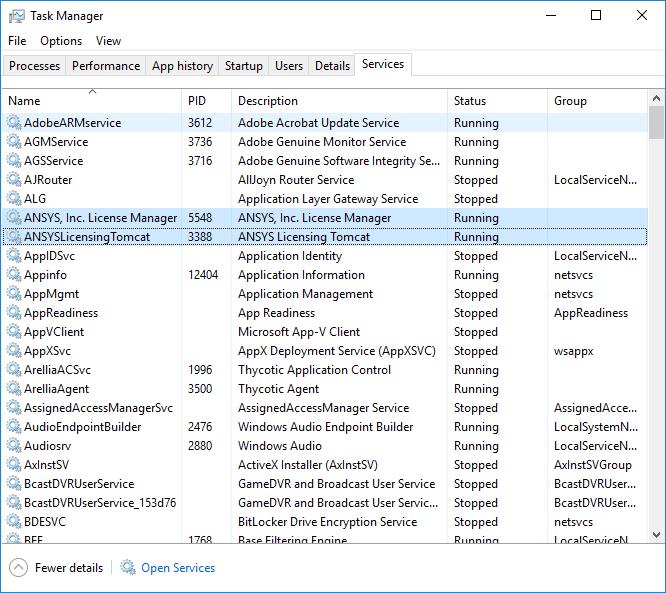The width and height of the screenshot is (666, 593).
Task: Click the gear icon beside ANSYSLicensingTomcat
Action: pos(14,237)
